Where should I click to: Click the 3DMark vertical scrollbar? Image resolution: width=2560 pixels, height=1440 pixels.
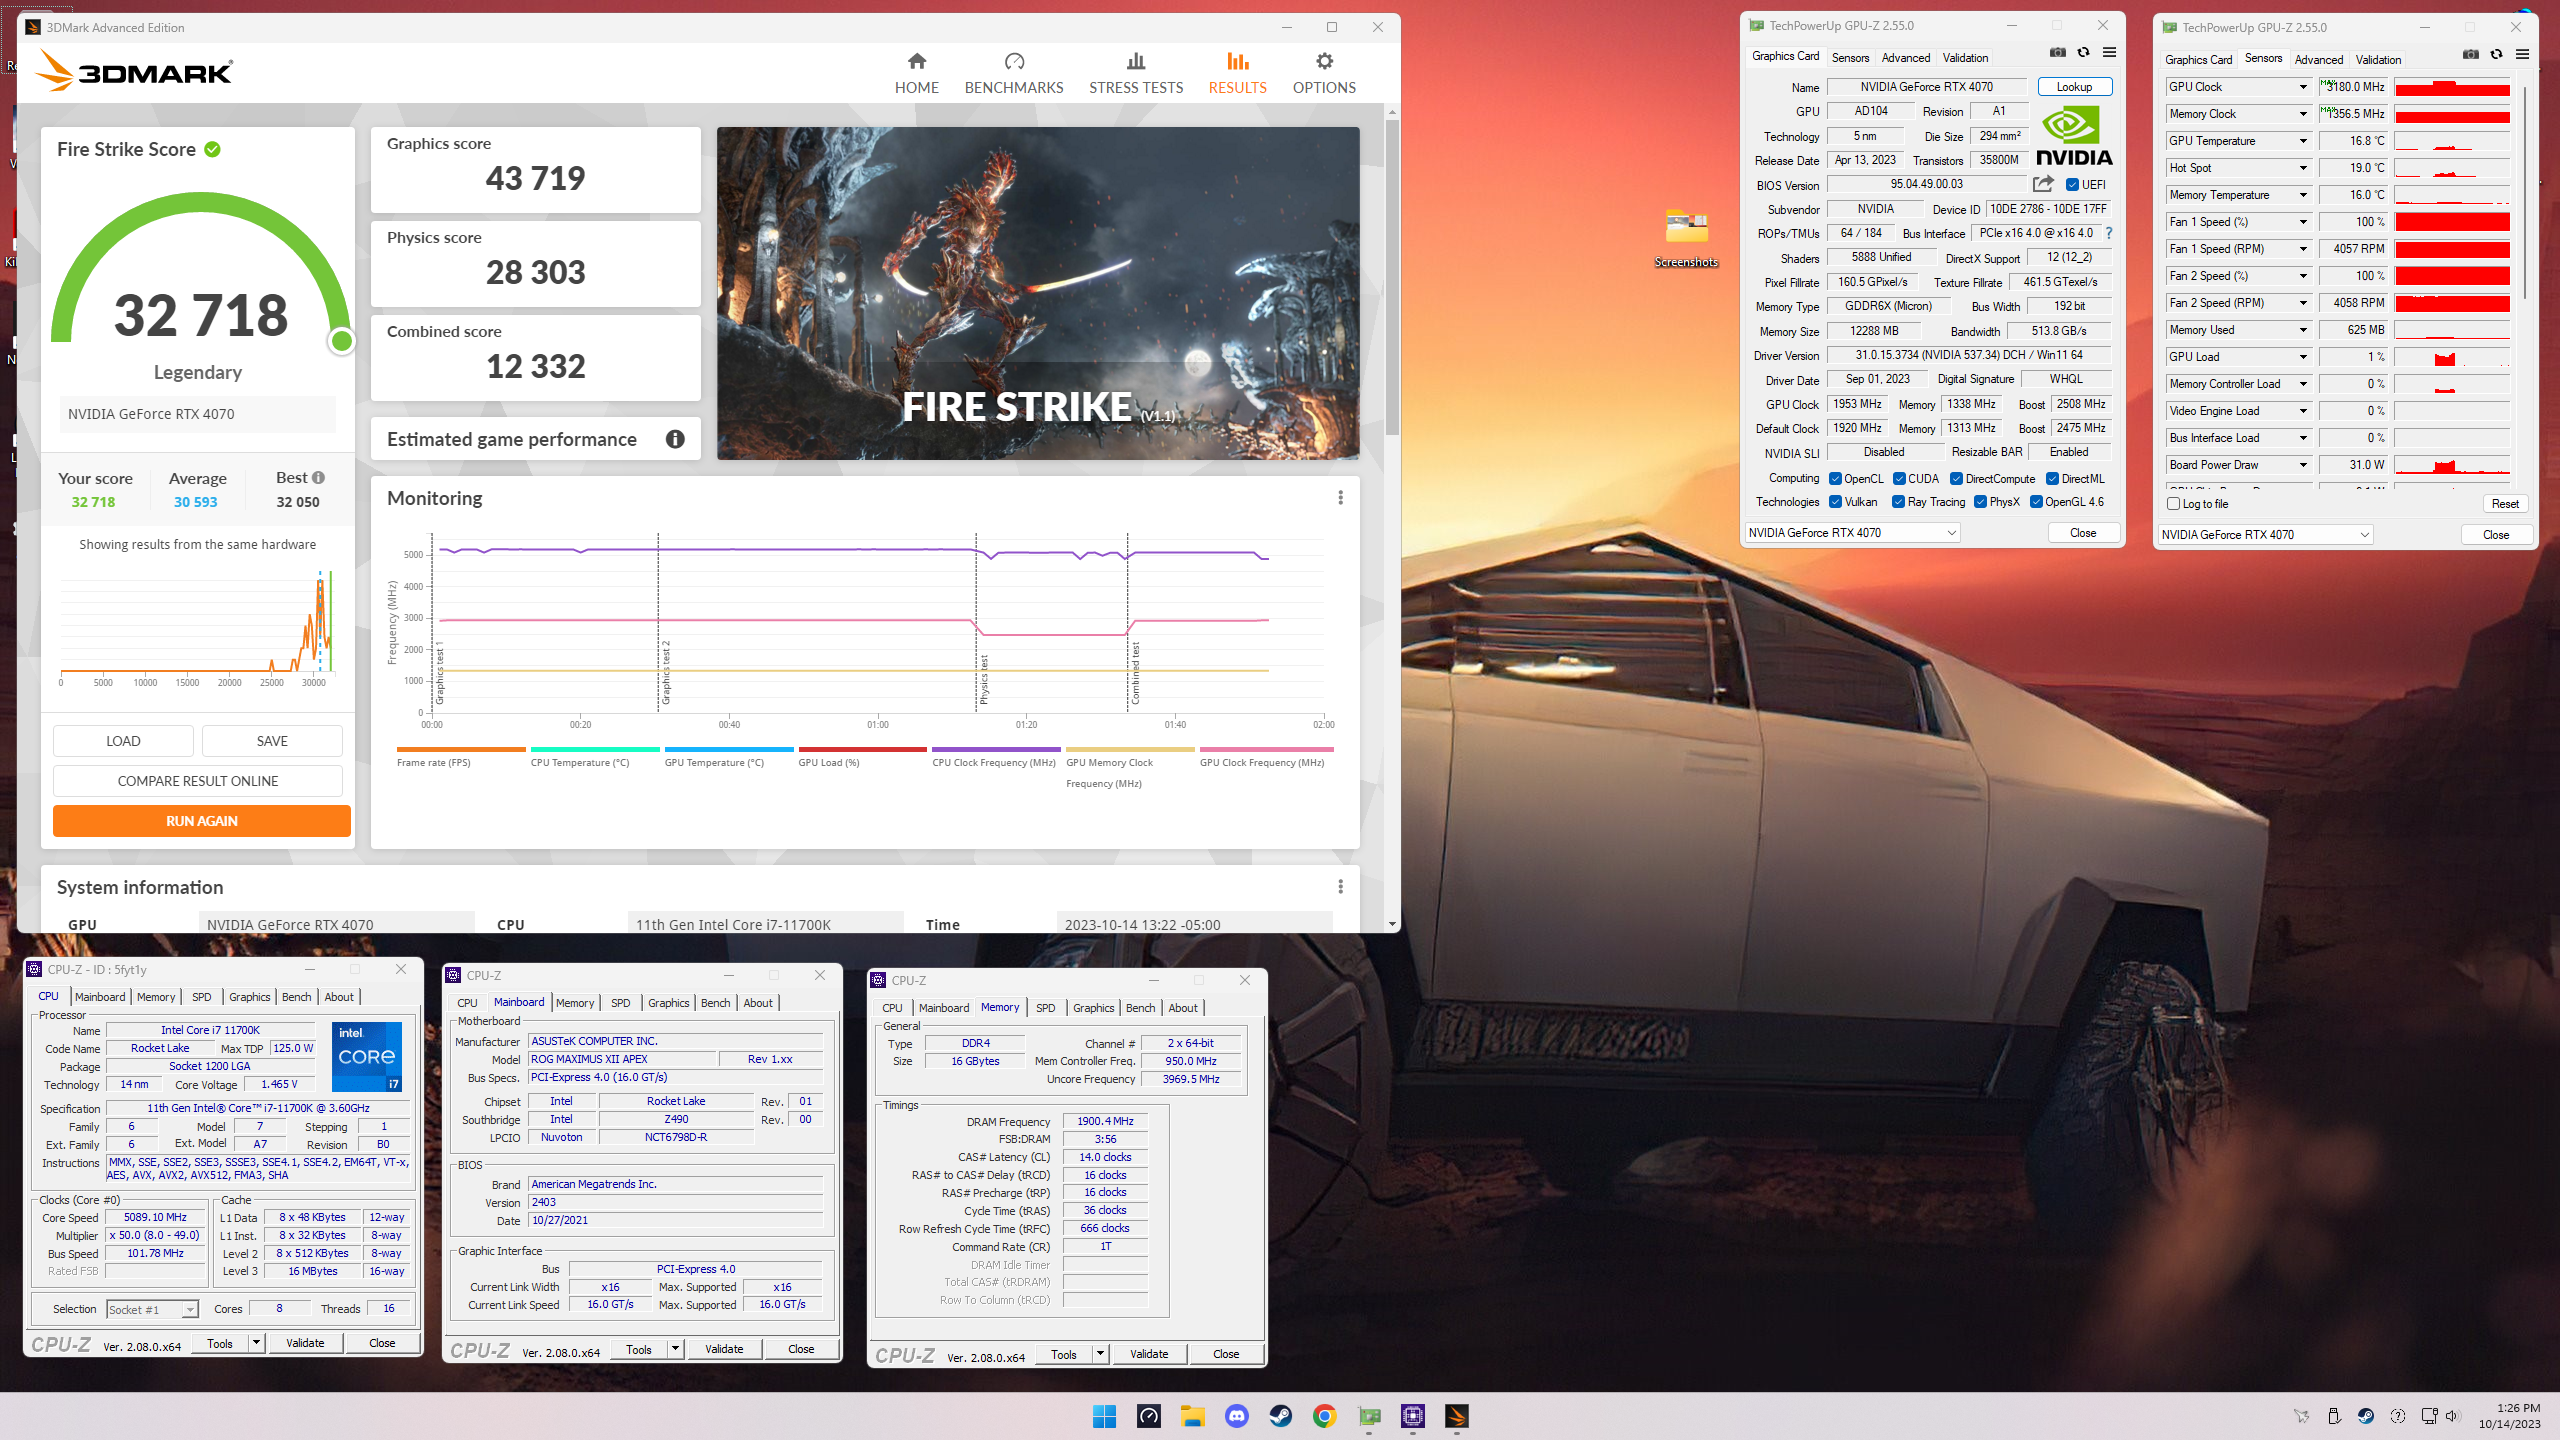click(1392, 280)
